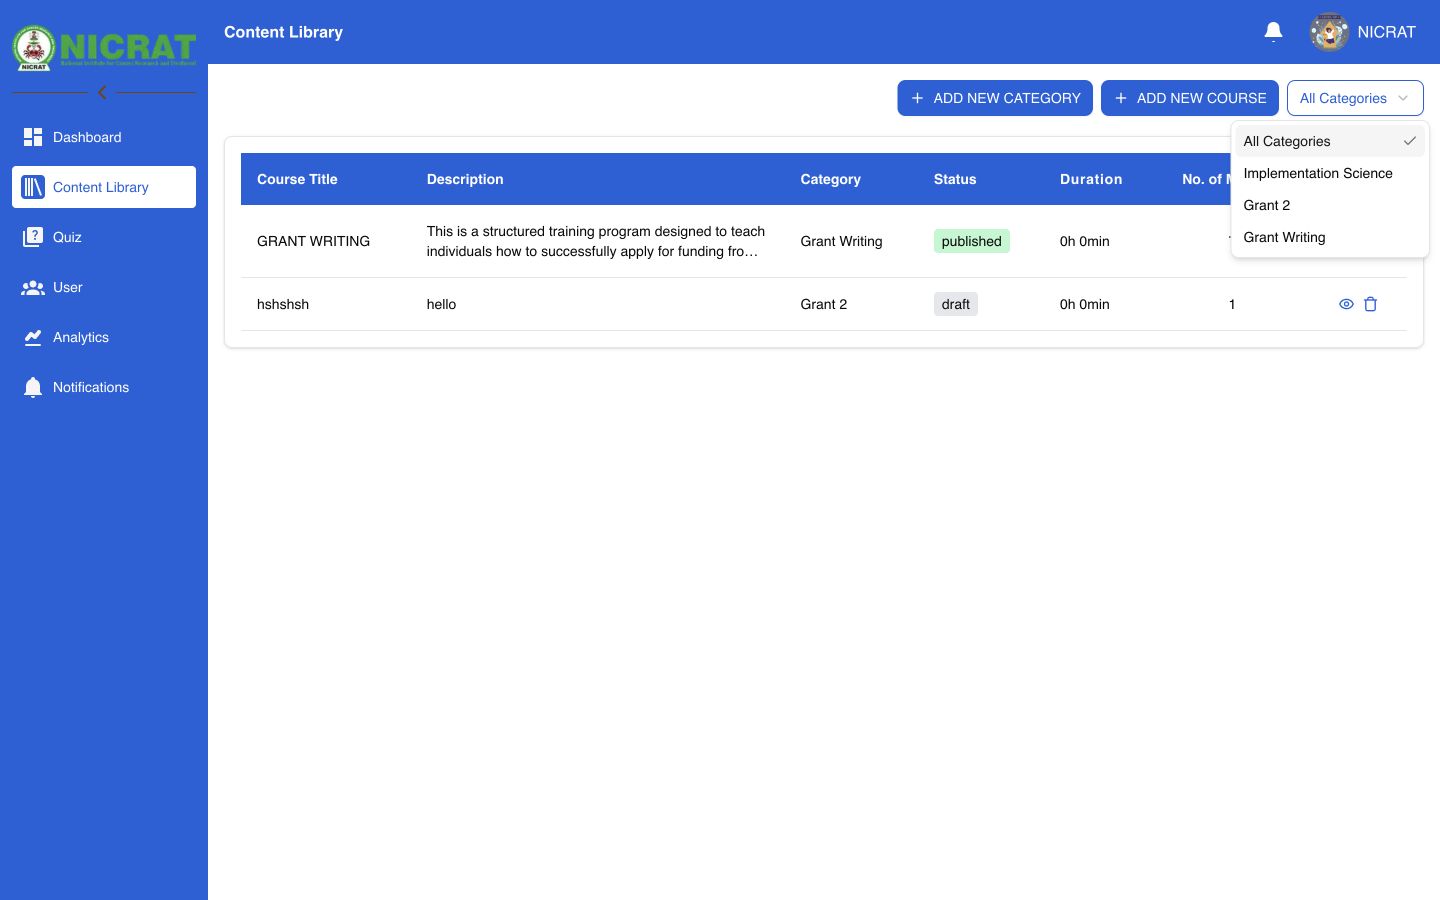Click the NICRAT profile avatar
Image resolution: width=1440 pixels, height=900 pixels.
(x=1329, y=32)
